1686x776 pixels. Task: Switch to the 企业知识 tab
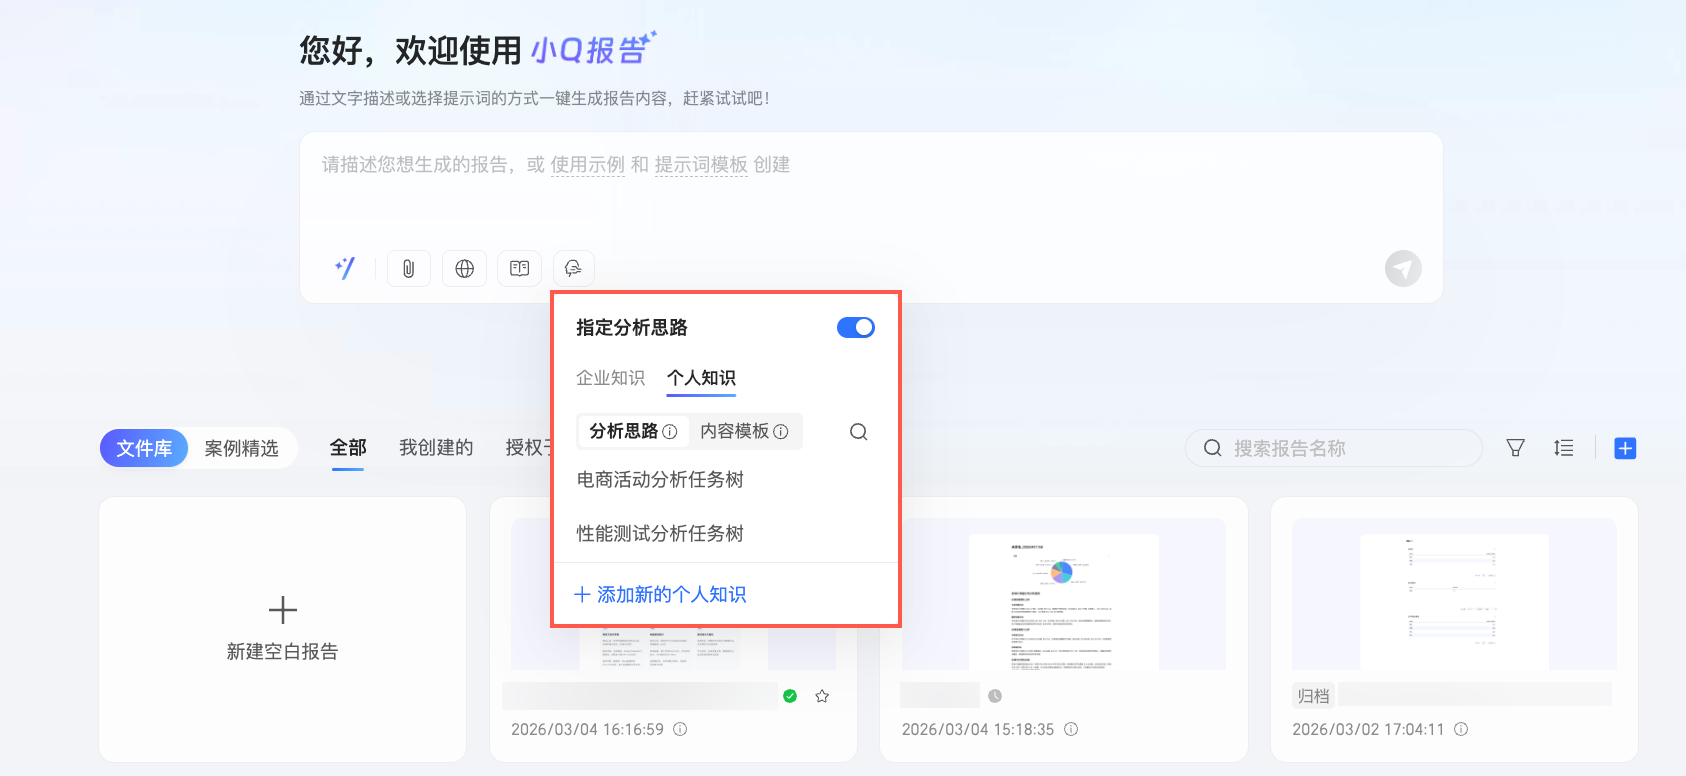click(x=611, y=378)
